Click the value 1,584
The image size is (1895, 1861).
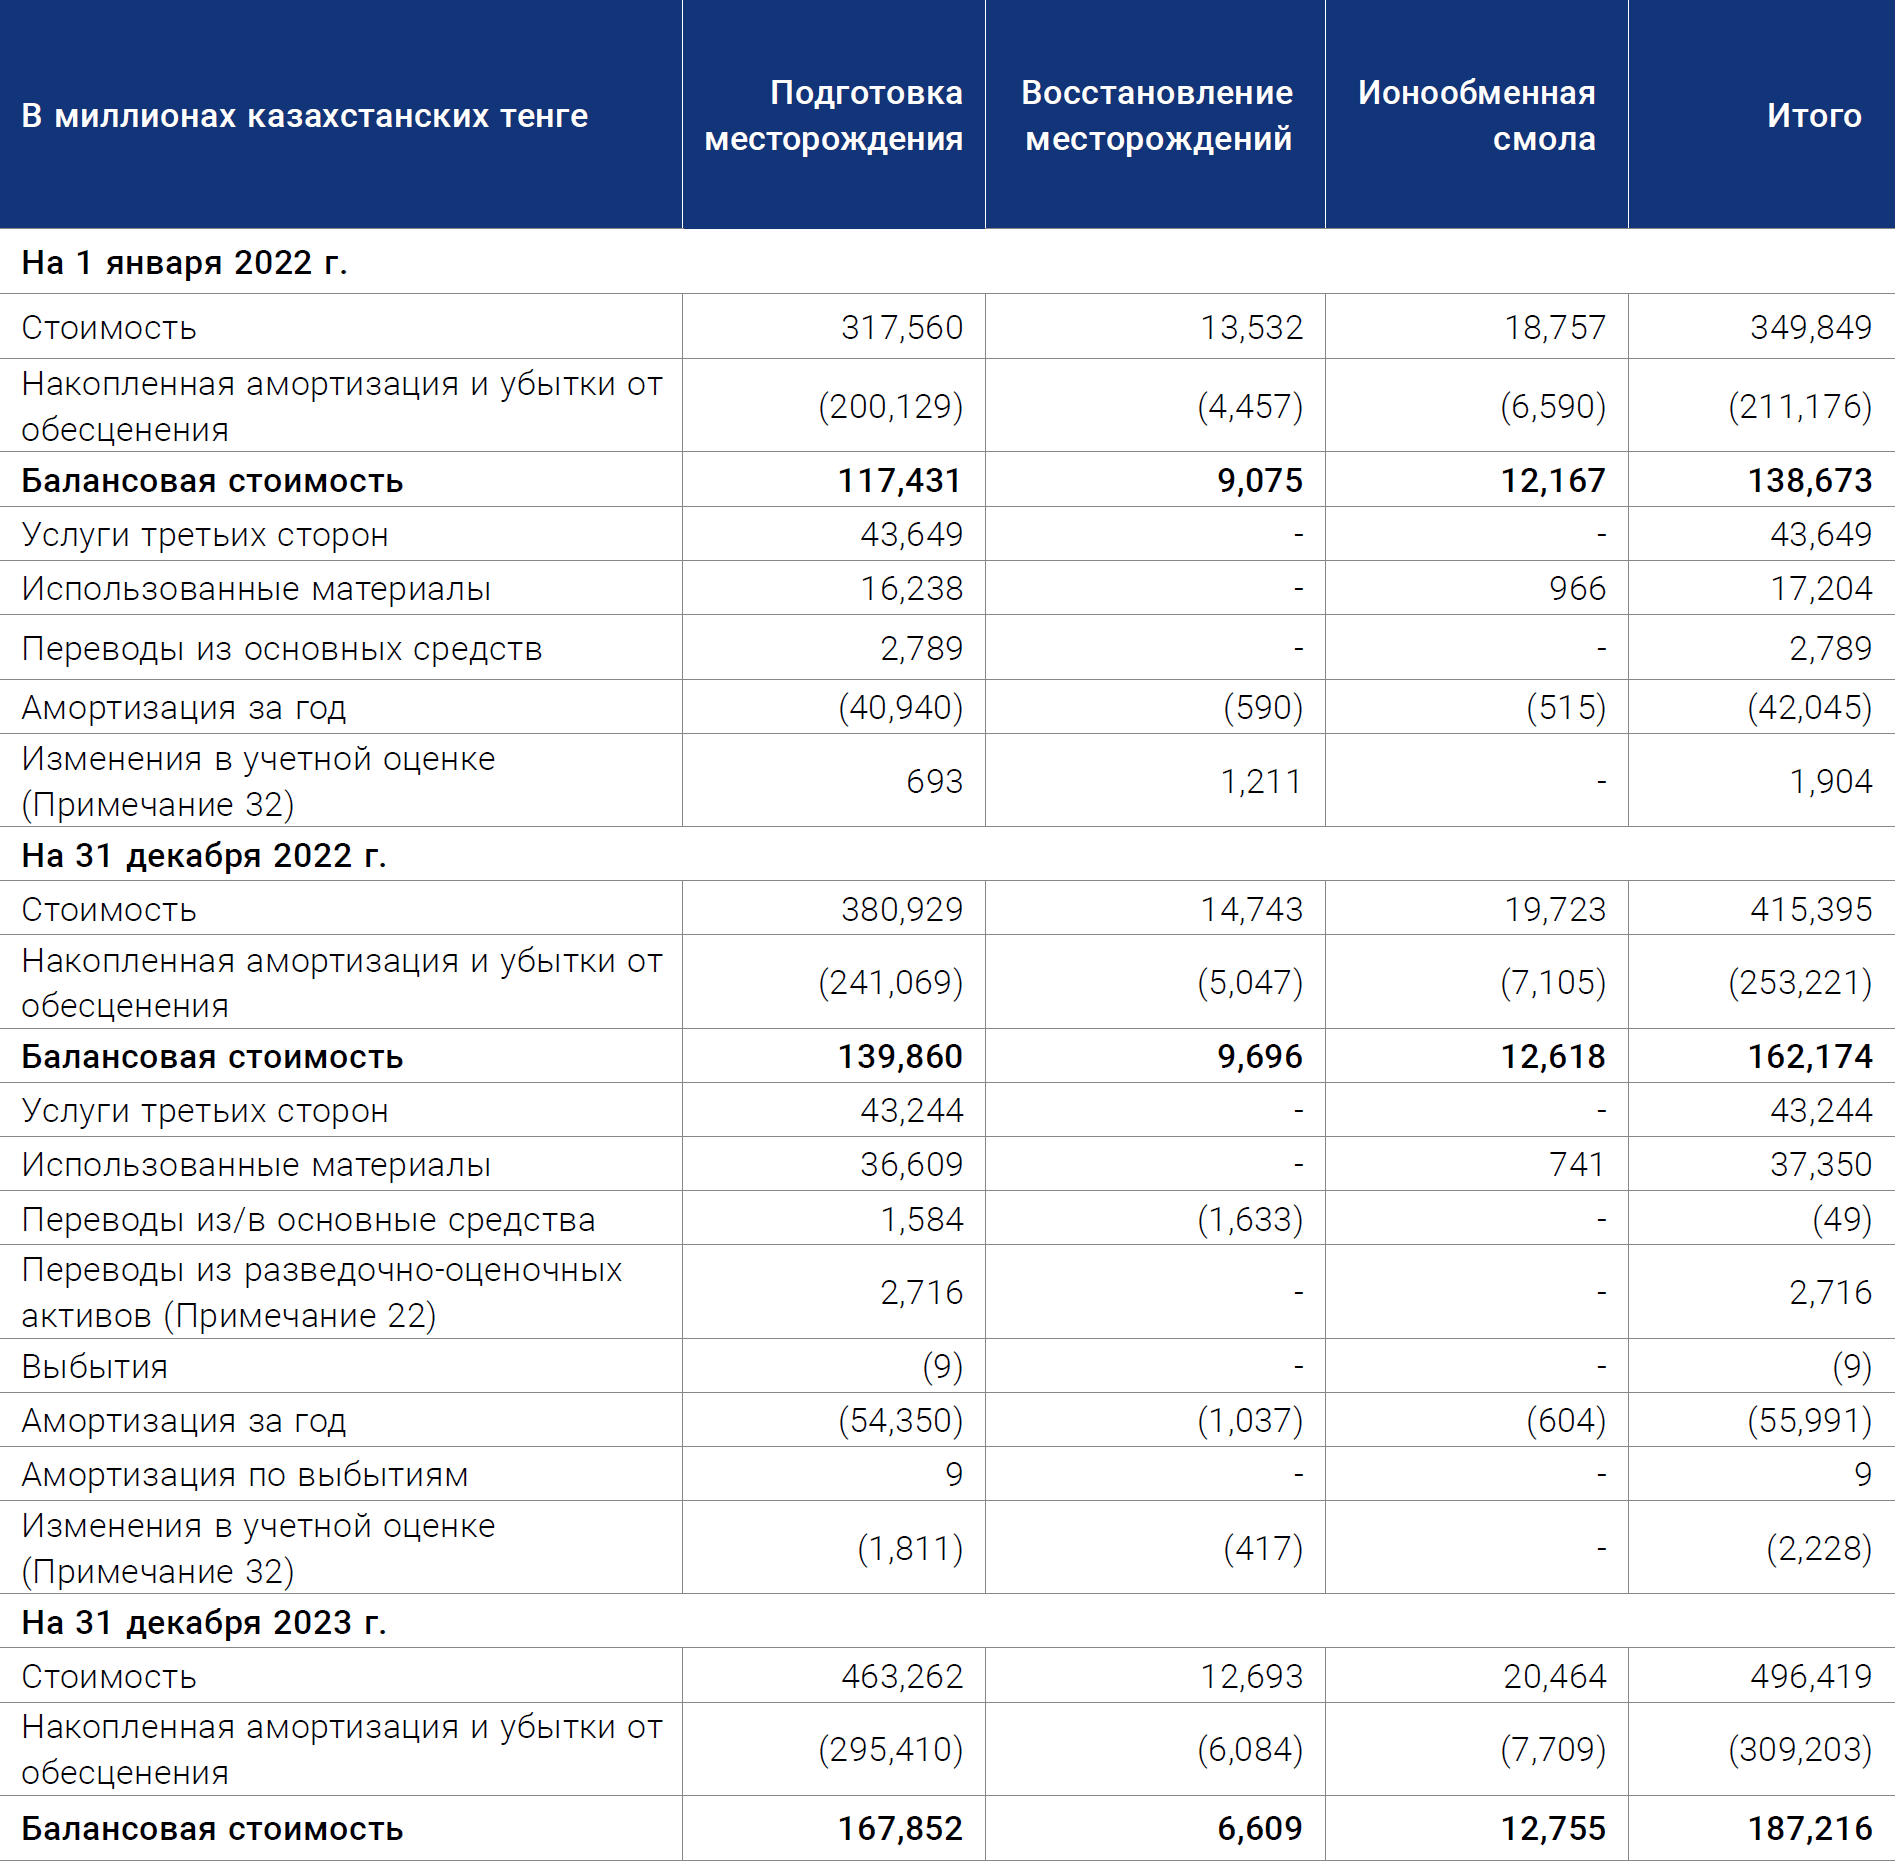click(922, 1220)
